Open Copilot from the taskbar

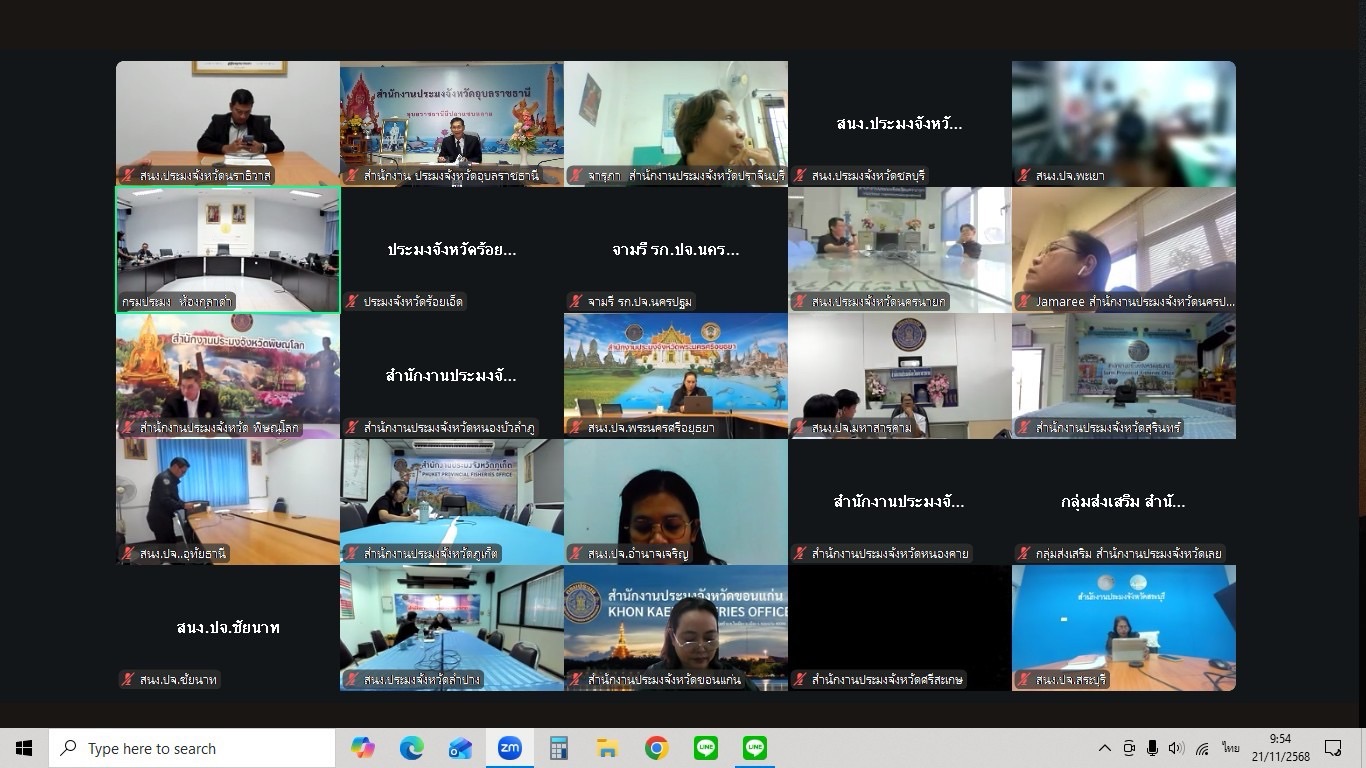point(362,748)
